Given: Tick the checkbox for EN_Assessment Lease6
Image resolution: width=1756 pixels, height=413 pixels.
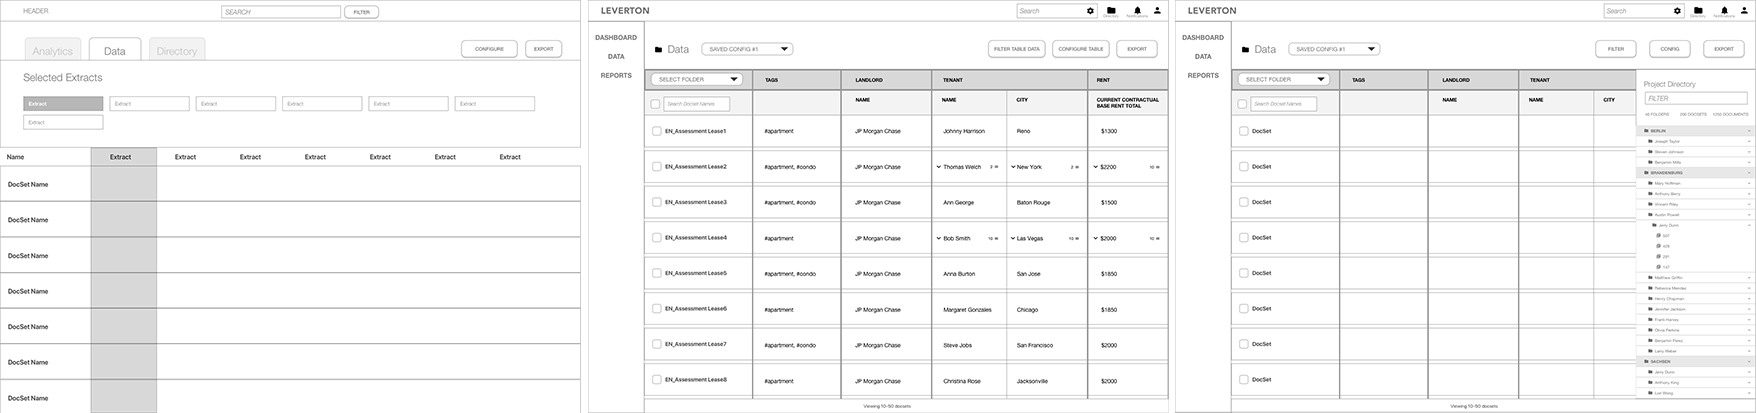Looking at the screenshot, I should tap(657, 308).
